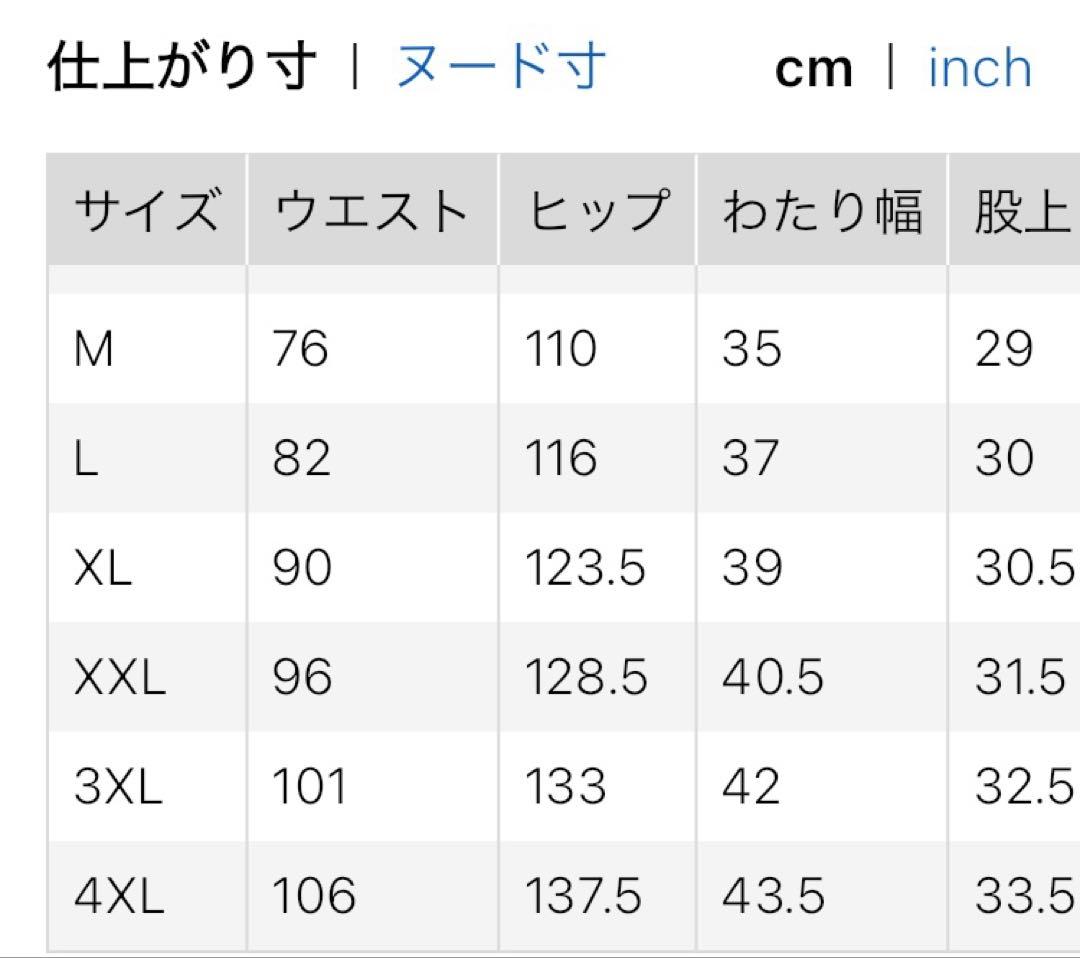Select the XL size row label
Image resolution: width=1080 pixels, height=958 pixels.
pyautogui.click(x=103, y=569)
